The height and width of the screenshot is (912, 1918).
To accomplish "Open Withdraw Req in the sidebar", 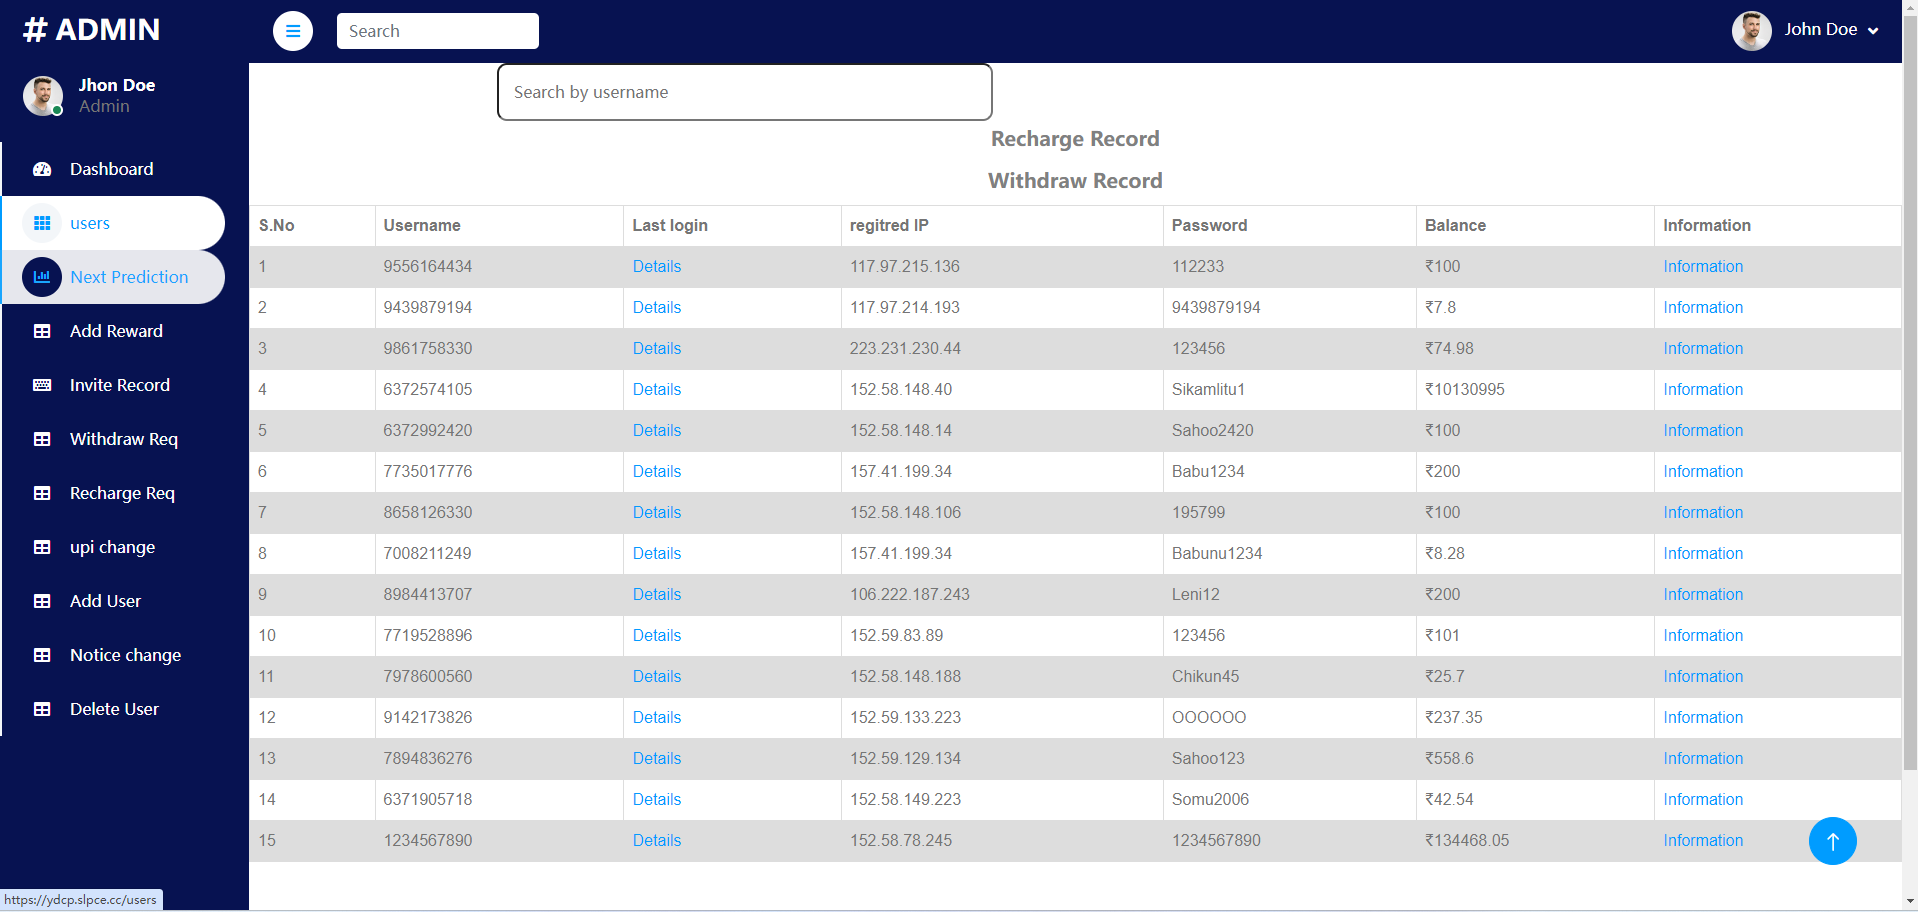I will point(112,439).
